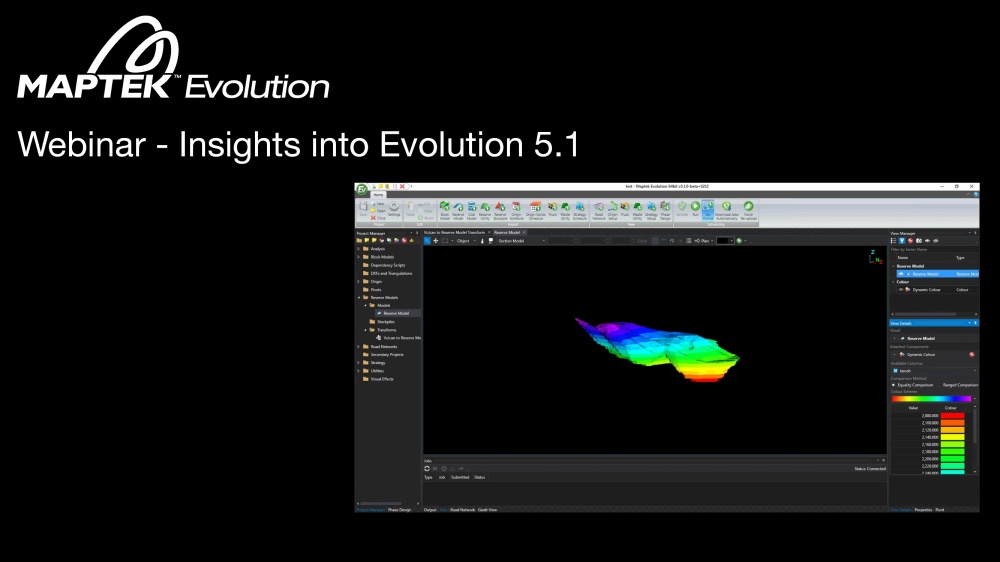Click Open in the Project group
The image size is (1000, 562).
379,211
